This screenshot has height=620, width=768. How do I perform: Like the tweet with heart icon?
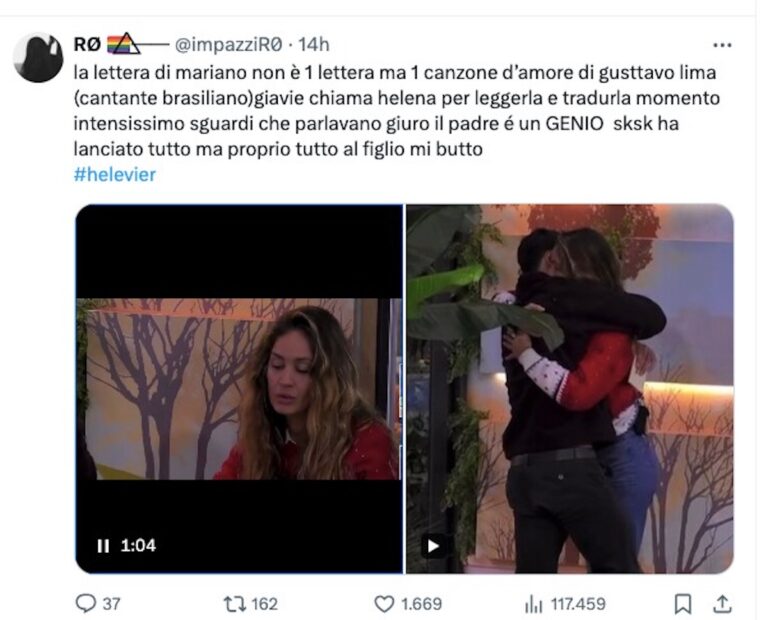pos(384,604)
